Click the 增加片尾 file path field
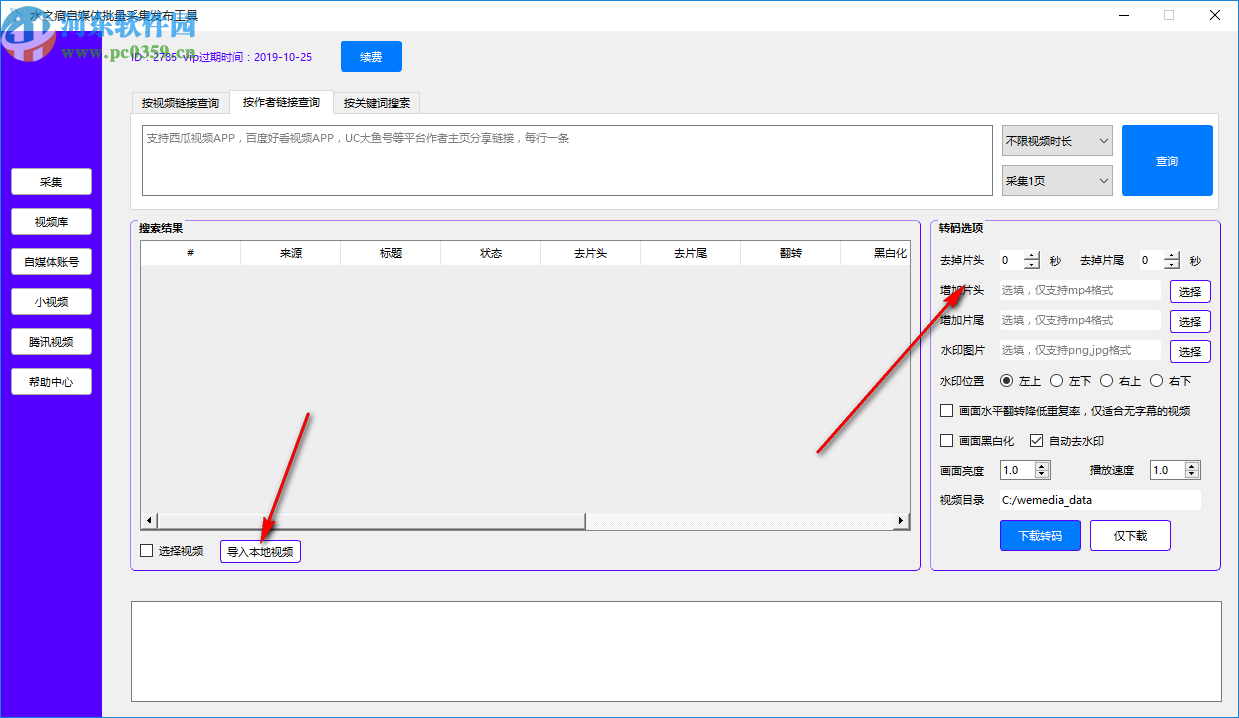1239x718 pixels. point(1080,321)
